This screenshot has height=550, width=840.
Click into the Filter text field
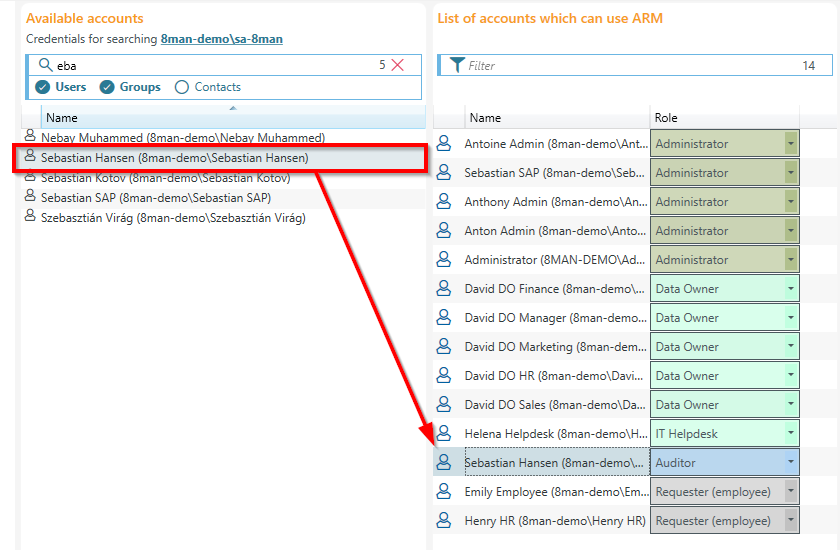pyautogui.click(x=620, y=66)
